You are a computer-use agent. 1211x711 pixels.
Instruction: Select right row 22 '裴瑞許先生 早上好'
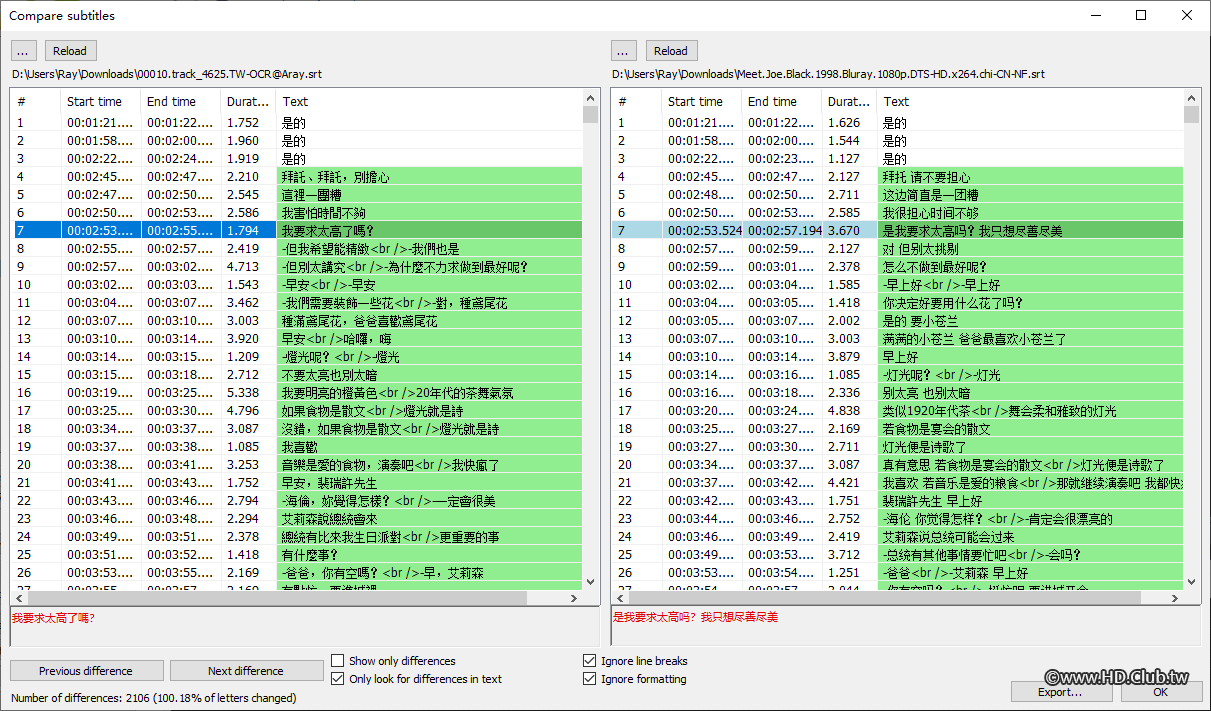[897, 501]
